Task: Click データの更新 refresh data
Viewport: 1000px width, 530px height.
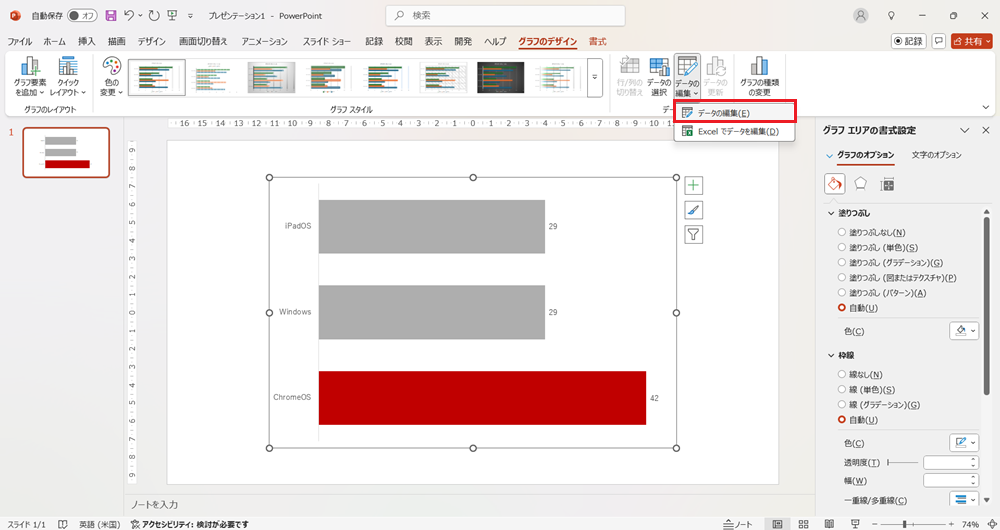Action: tap(716, 77)
